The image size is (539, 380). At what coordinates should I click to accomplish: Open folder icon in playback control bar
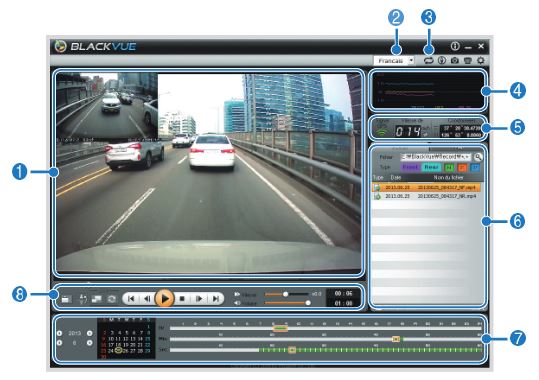click(66, 299)
